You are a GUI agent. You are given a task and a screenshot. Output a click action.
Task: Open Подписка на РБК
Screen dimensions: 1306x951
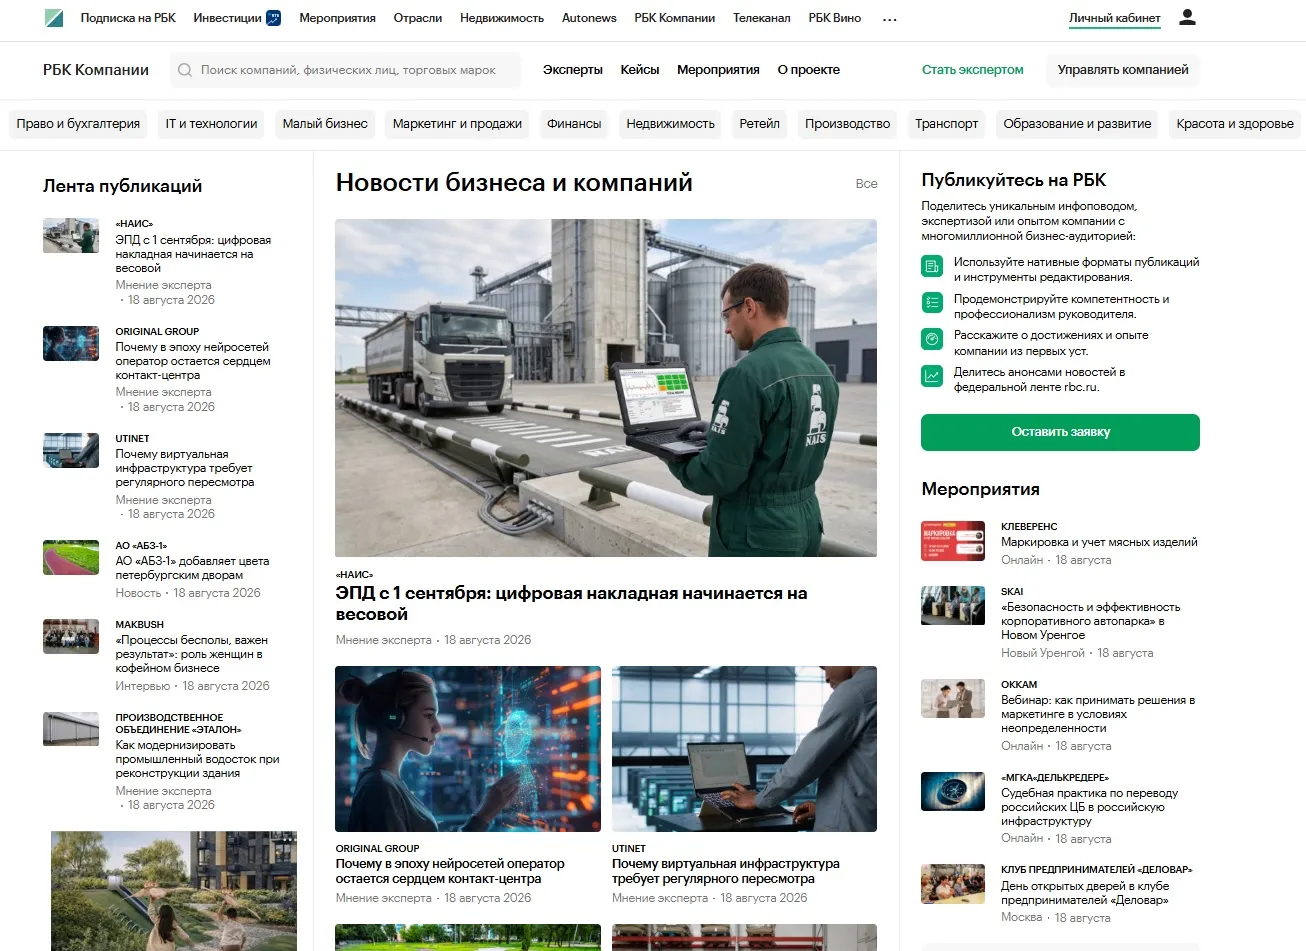coord(128,18)
